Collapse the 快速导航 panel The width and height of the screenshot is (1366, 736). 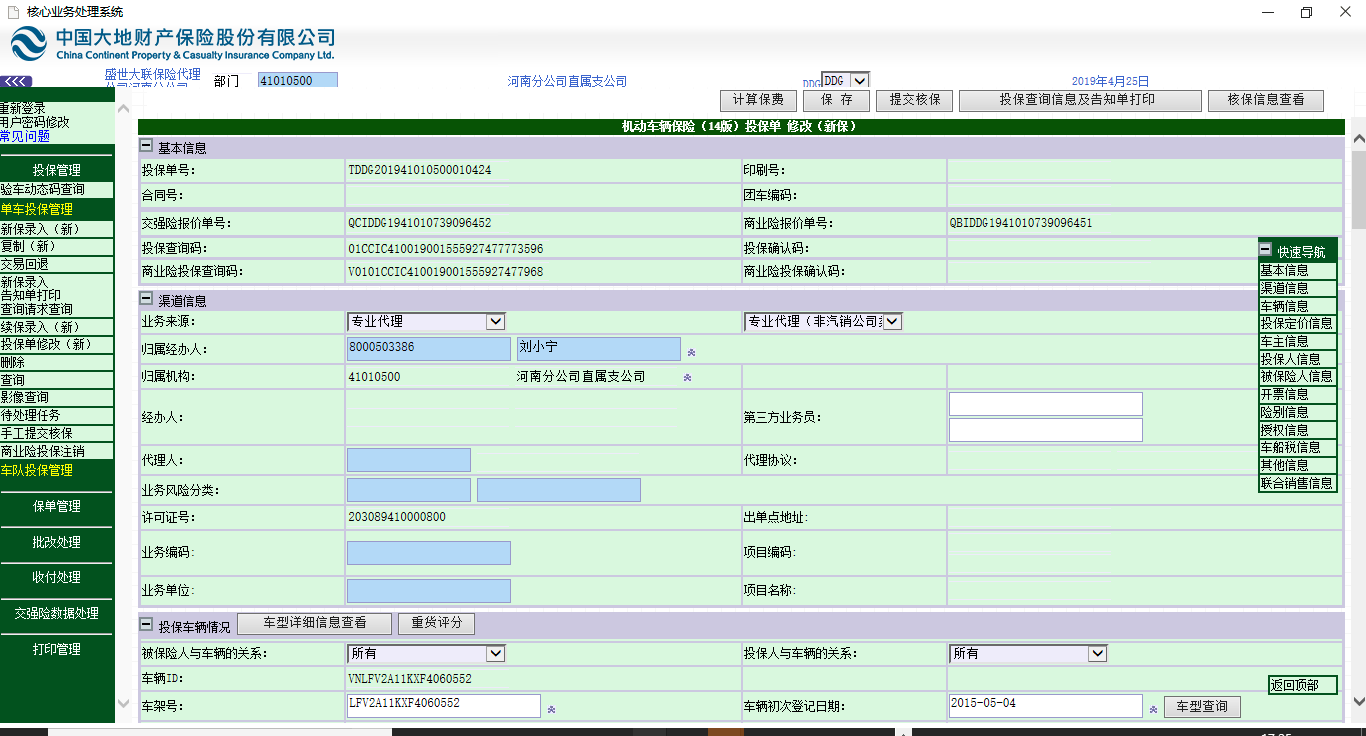pyautogui.click(x=1265, y=251)
